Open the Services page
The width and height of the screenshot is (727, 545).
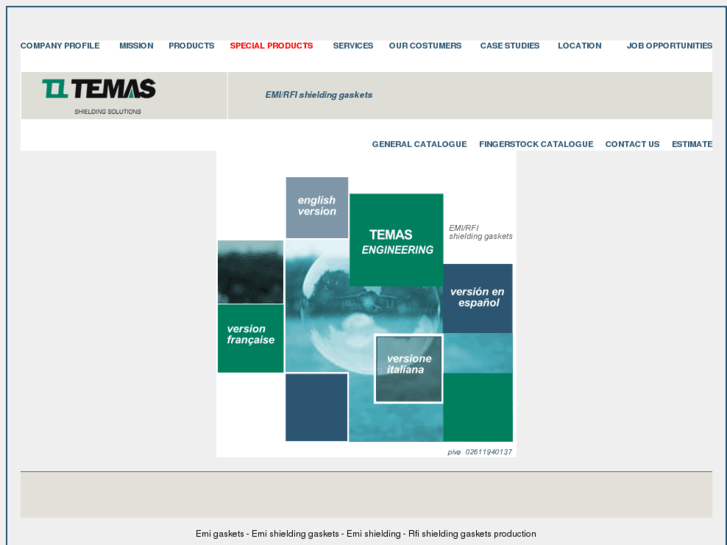pos(353,45)
